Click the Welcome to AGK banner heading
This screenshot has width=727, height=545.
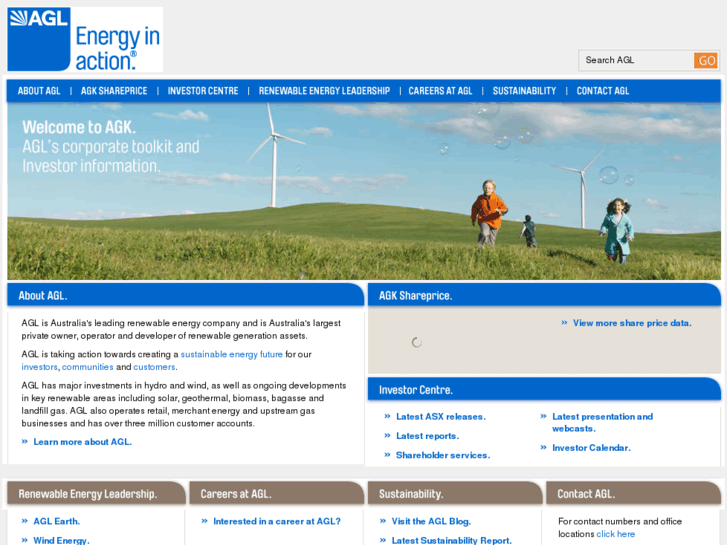click(x=79, y=127)
